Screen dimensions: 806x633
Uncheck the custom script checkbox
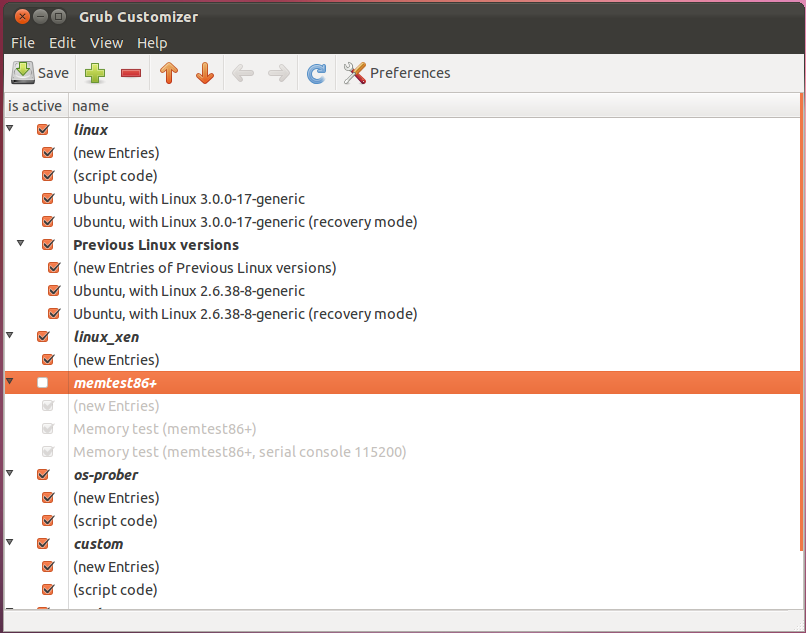(x=43, y=543)
